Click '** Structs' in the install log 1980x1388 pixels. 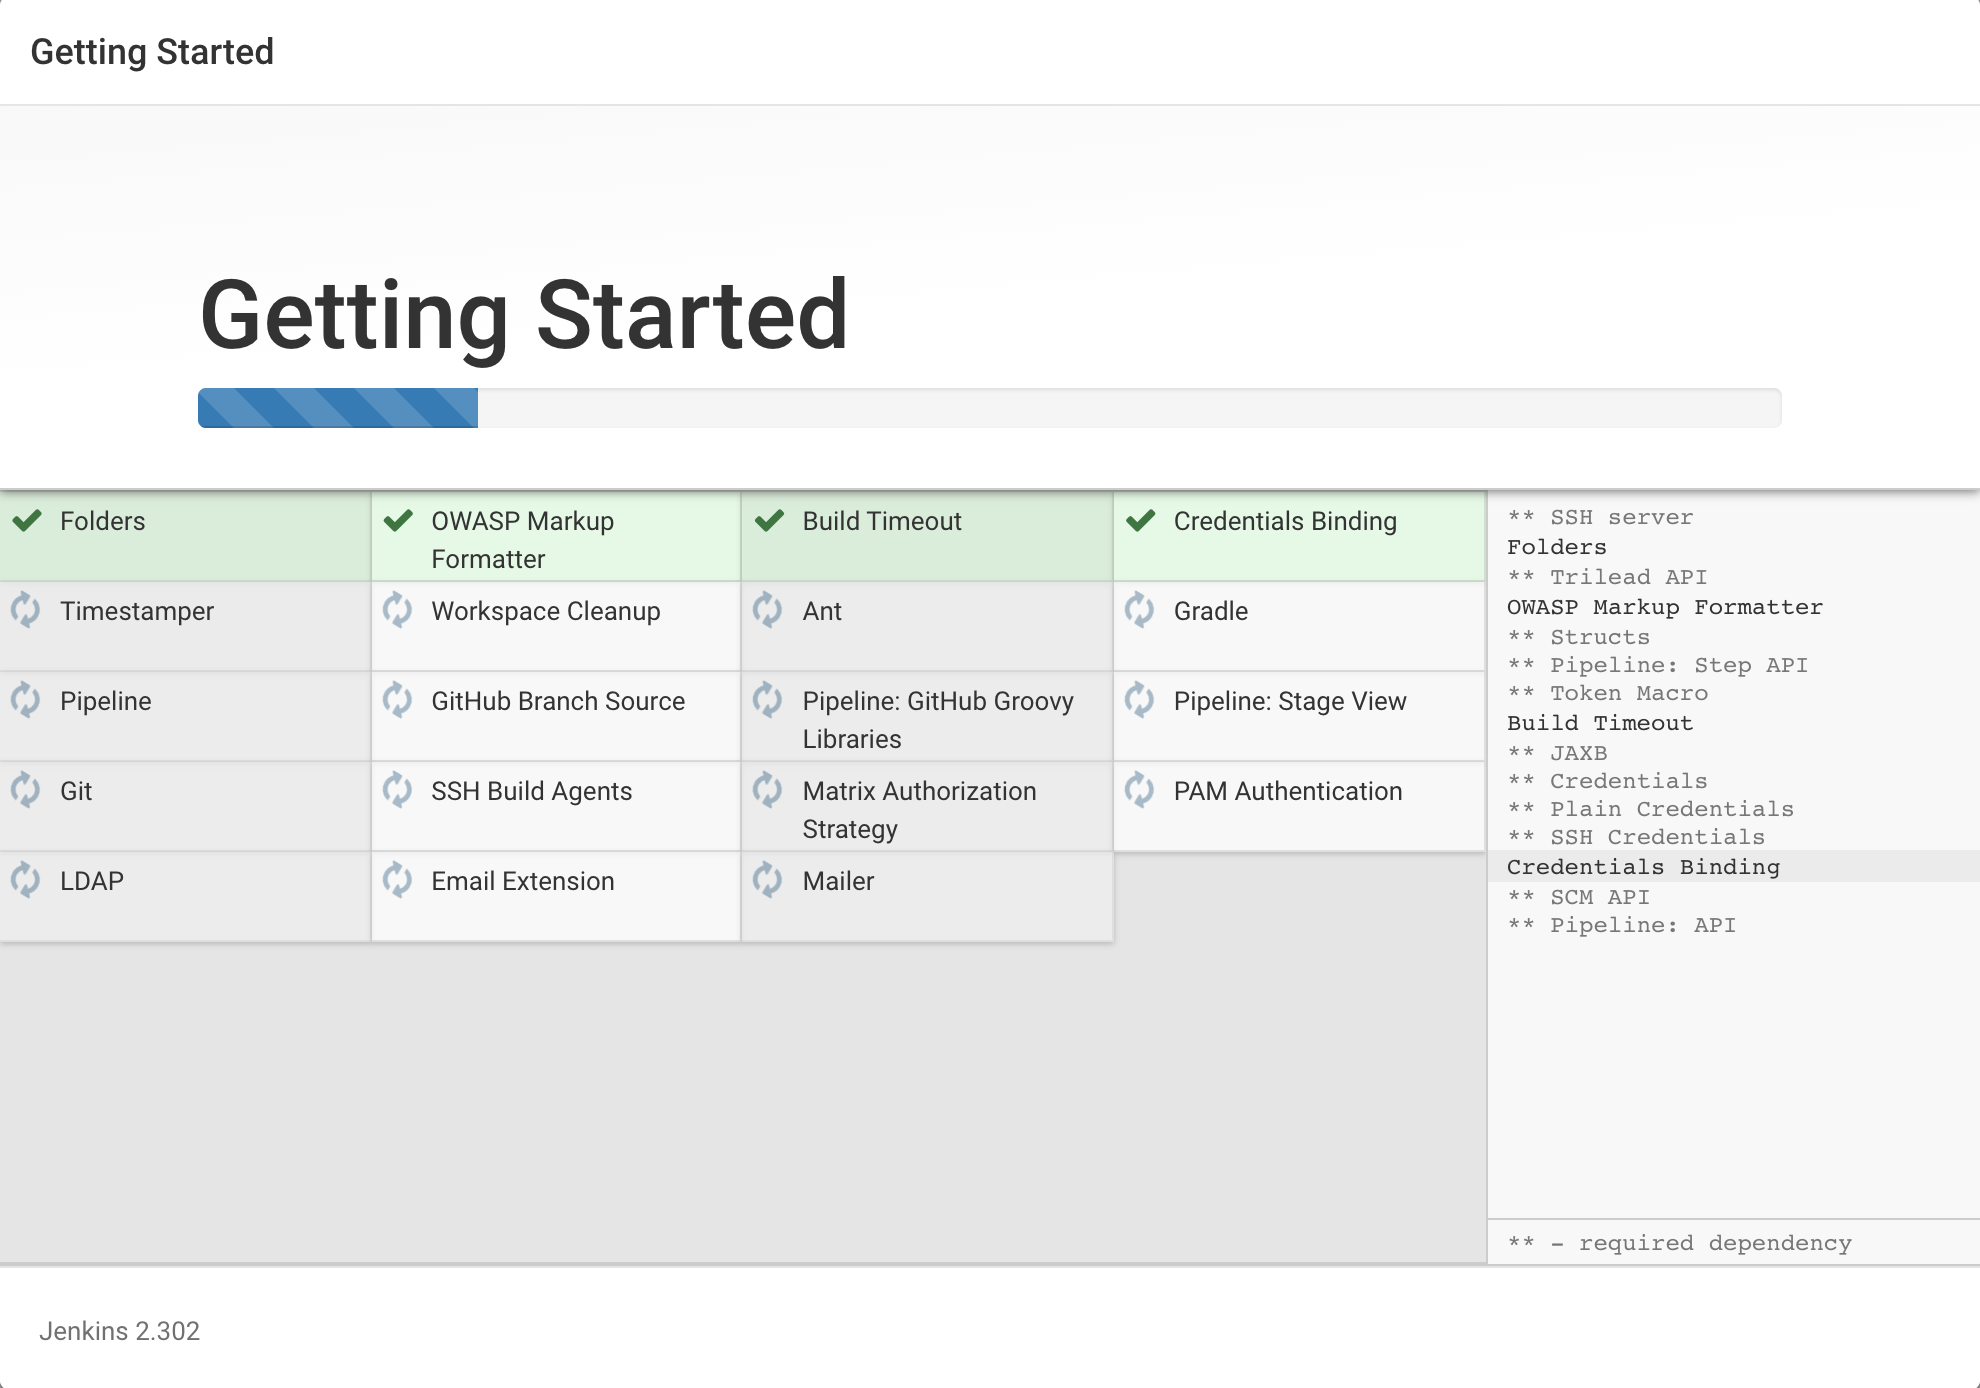click(x=1579, y=637)
